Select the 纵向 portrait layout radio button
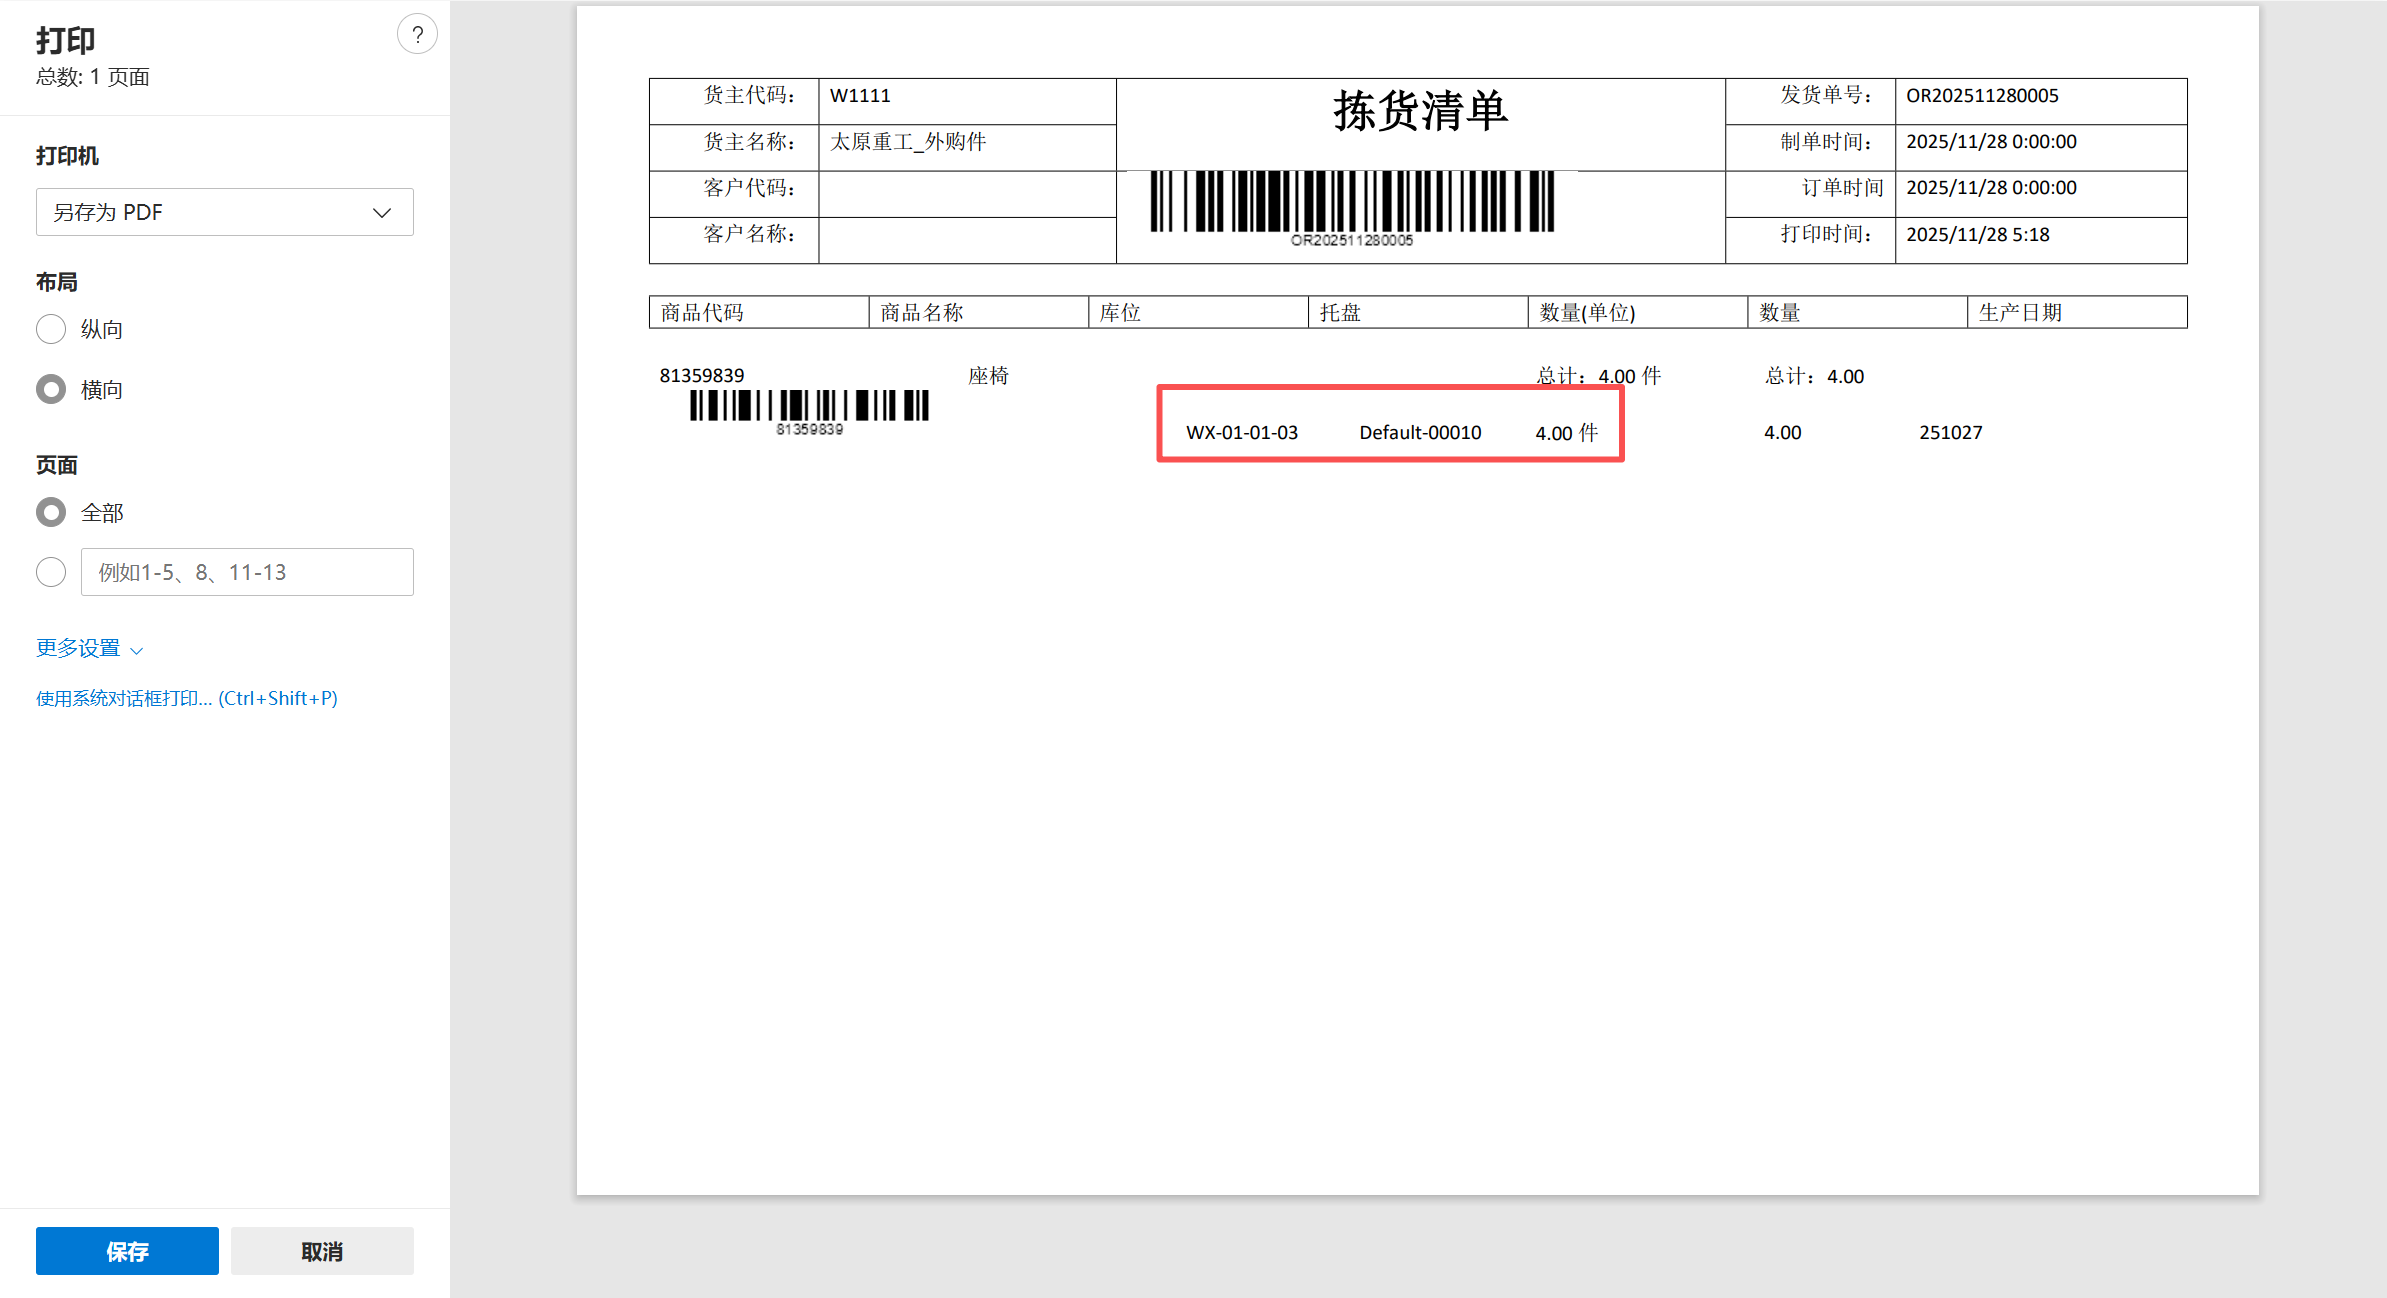Screen dimensions: 2387x1298 (x=51, y=329)
